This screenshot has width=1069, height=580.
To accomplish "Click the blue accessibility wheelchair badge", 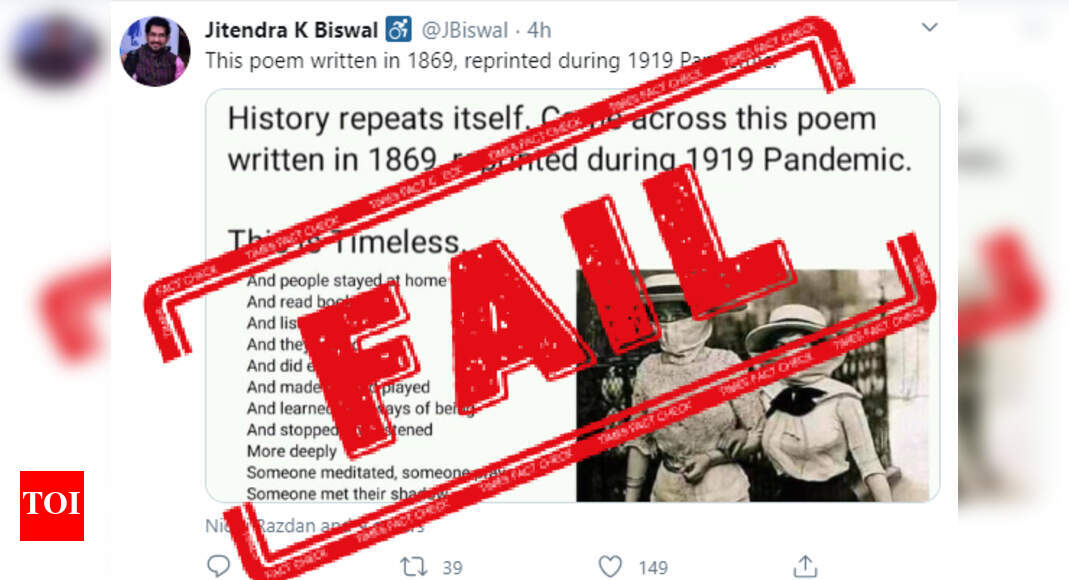I will [399, 29].
